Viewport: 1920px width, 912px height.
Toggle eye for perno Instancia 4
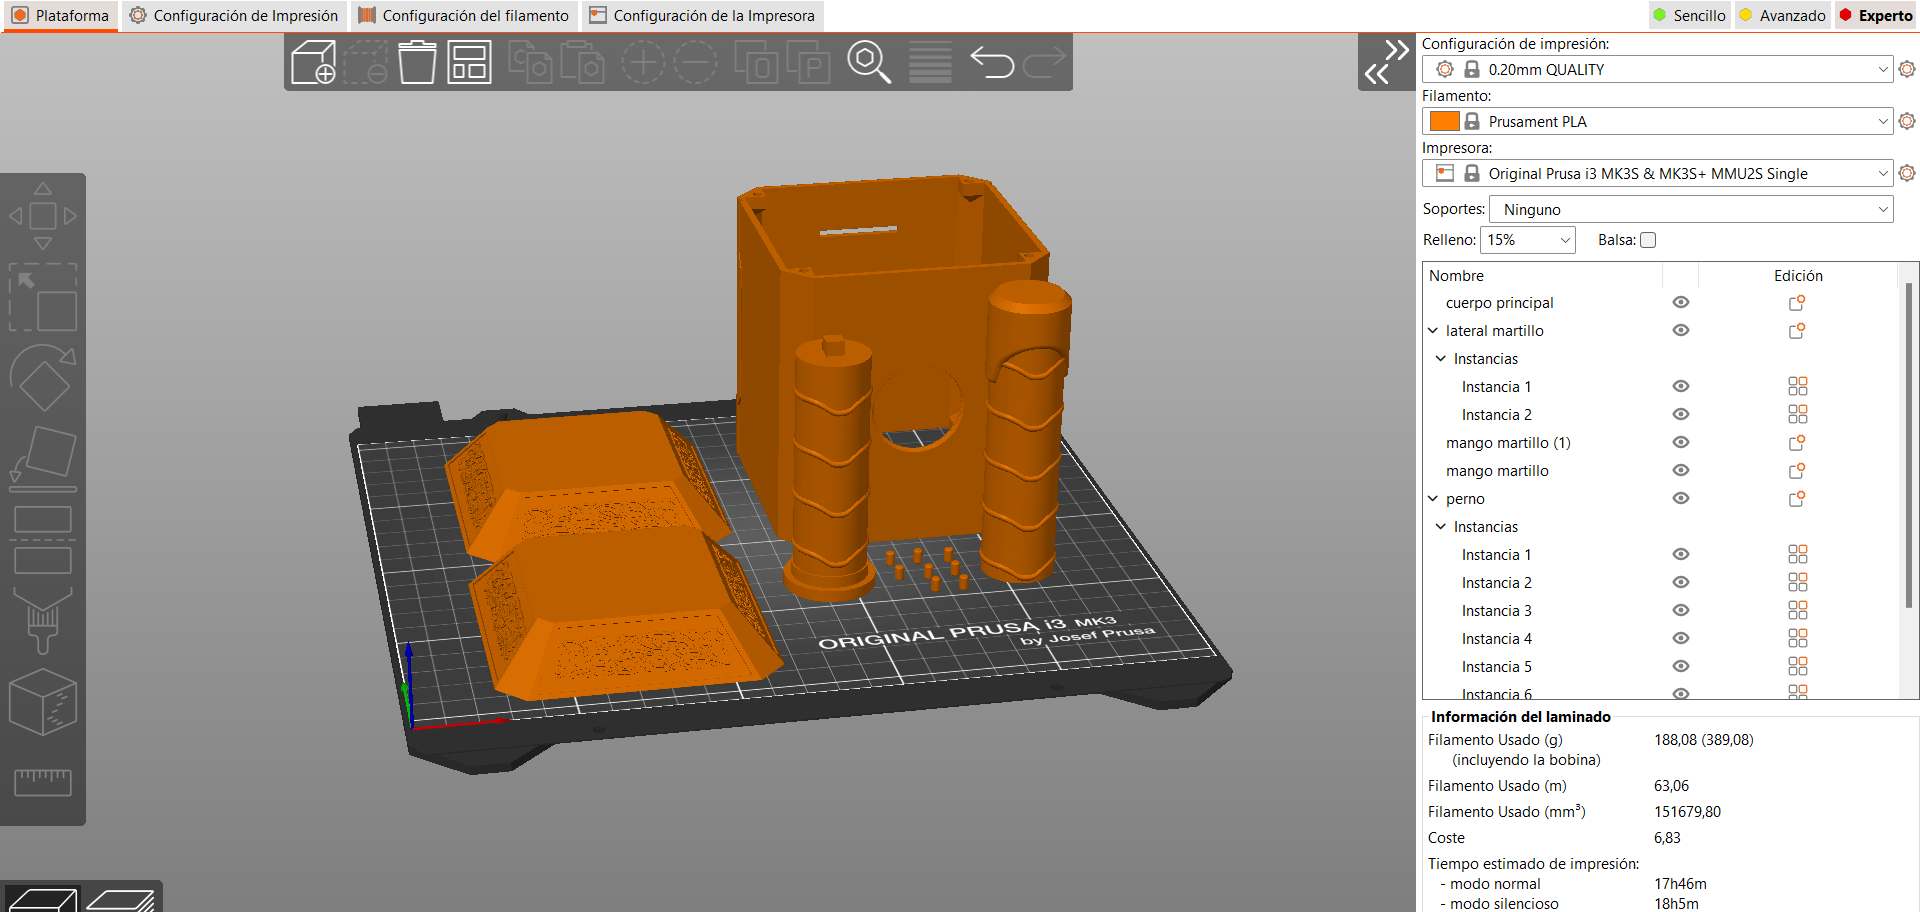[1681, 639]
